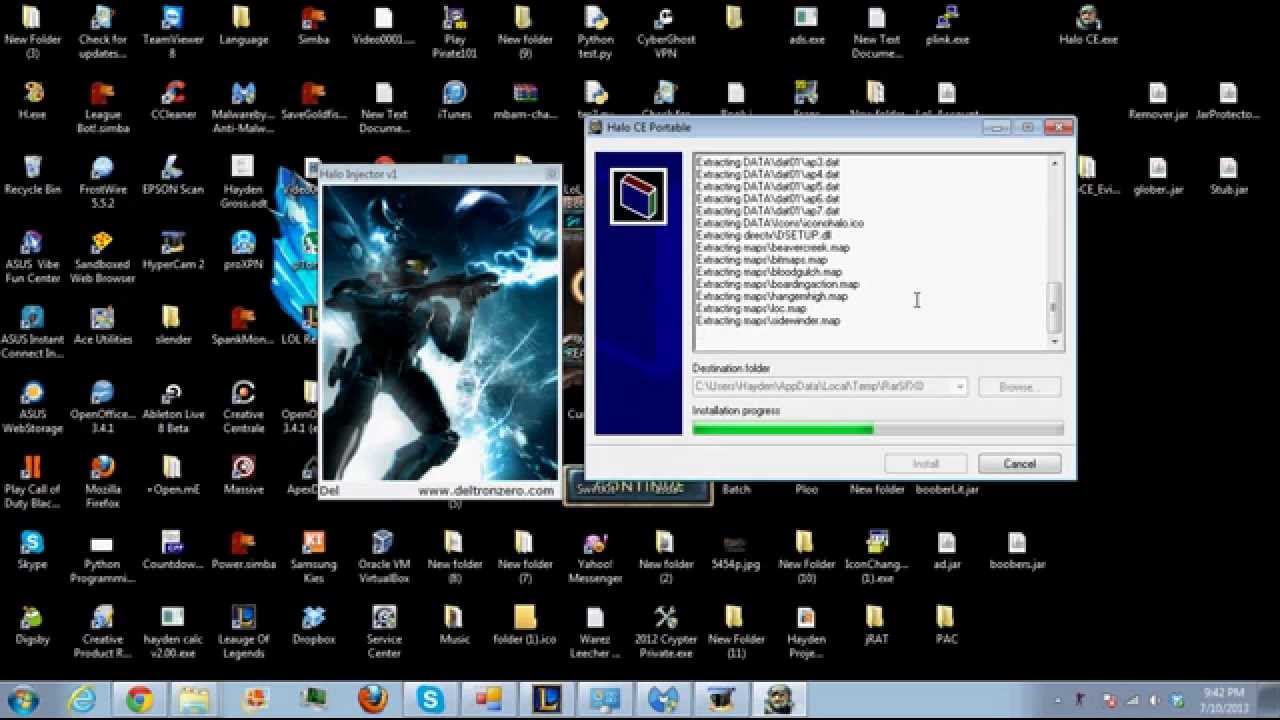Click the www.deltronzero.com link in Halo Injector
The height and width of the screenshot is (720, 1280).
pyautogui.click(x=486, y=491)
